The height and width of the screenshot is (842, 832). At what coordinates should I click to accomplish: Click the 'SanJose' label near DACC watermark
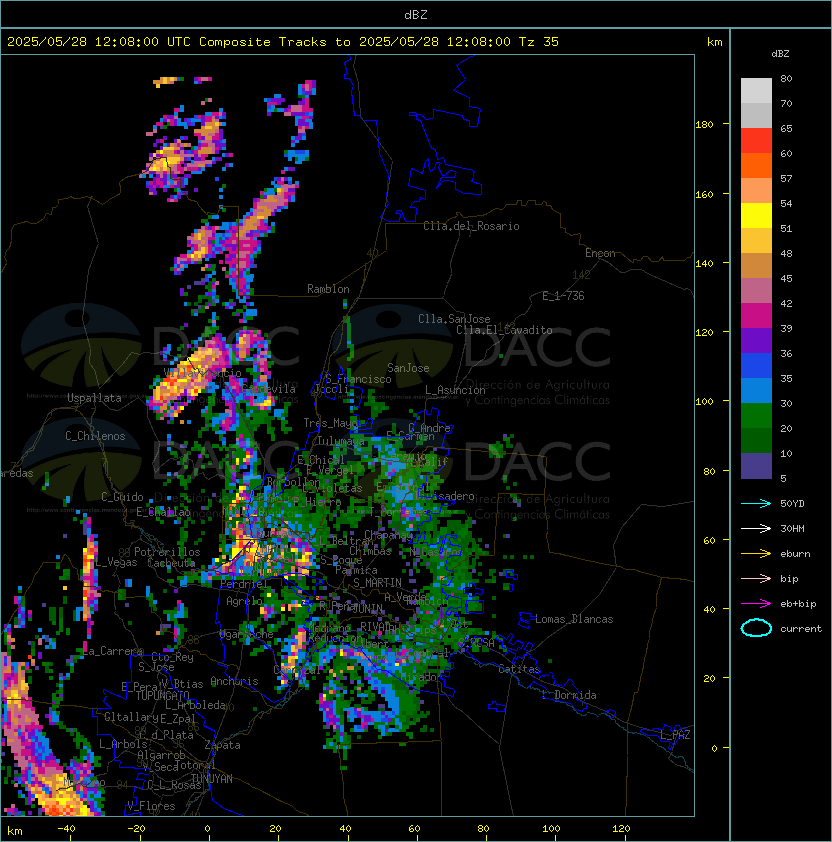pos(408,368)
